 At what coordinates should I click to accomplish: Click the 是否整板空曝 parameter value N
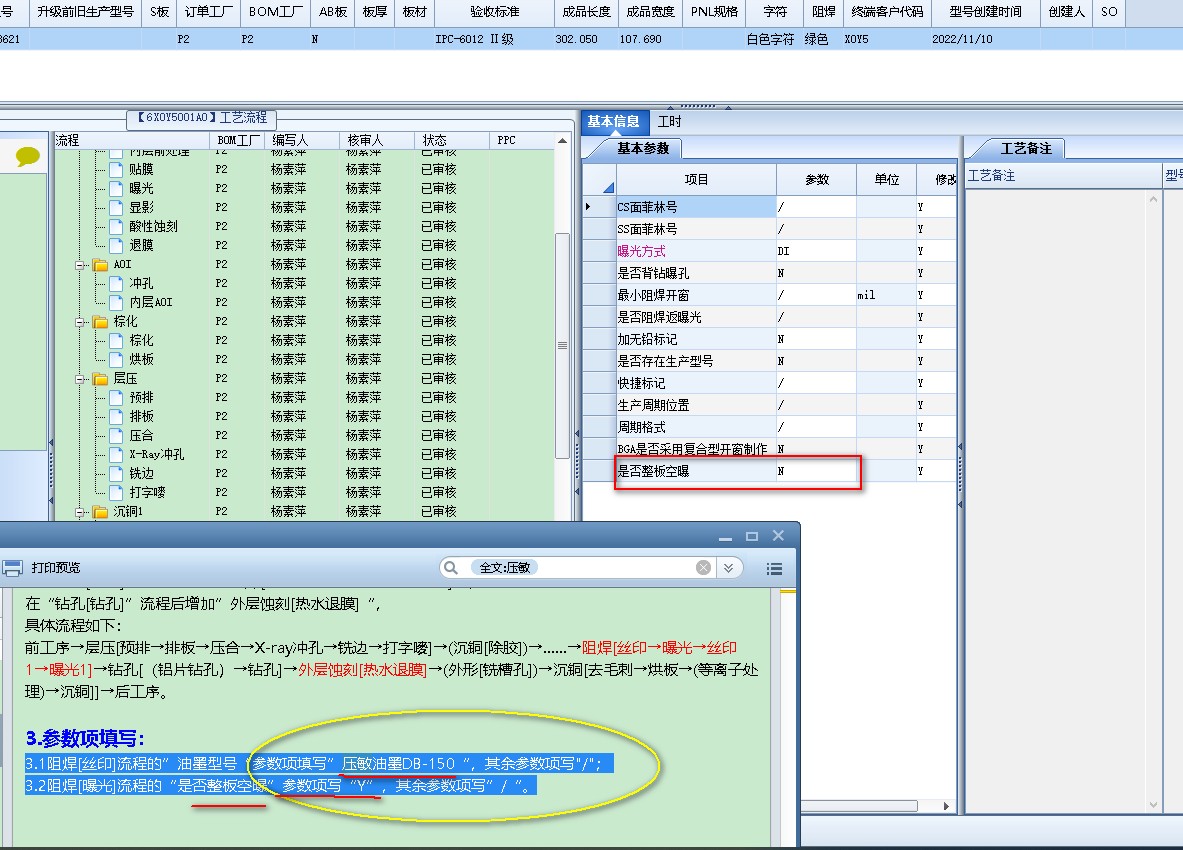tap(816, 471)
